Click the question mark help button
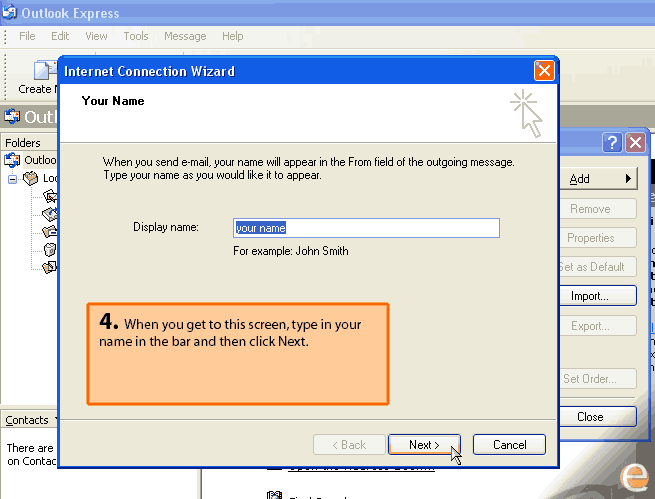 [x=612, y=143]
